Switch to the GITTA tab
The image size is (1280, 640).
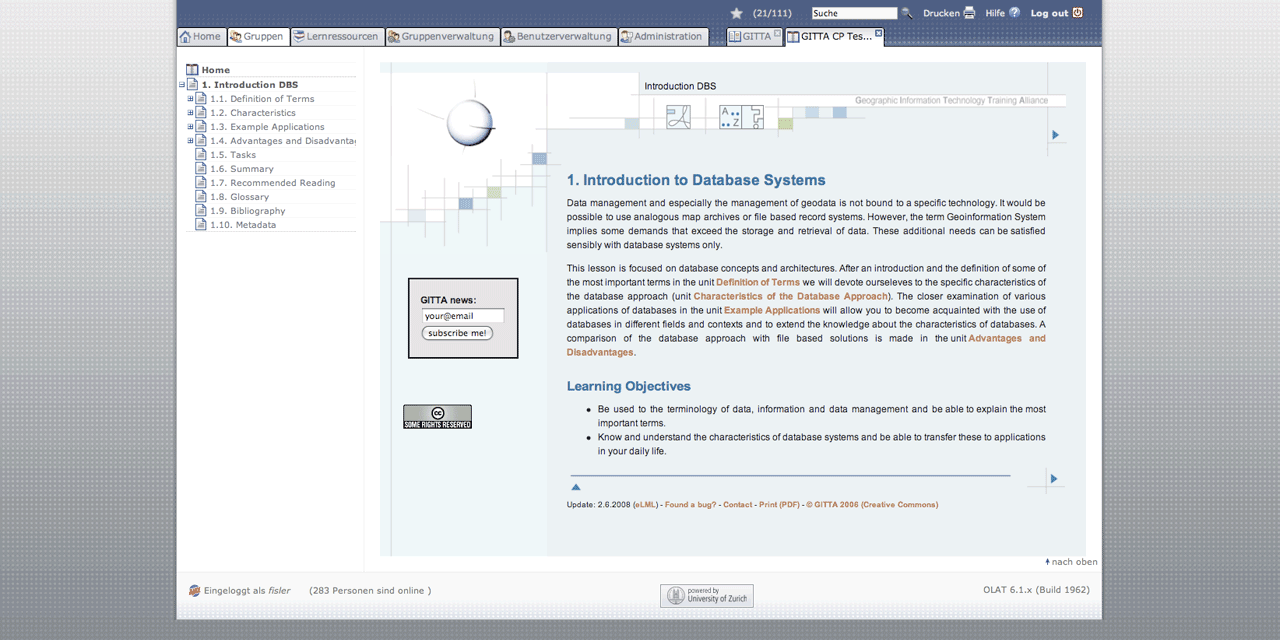pyautogui.click(x=755, y=37)
